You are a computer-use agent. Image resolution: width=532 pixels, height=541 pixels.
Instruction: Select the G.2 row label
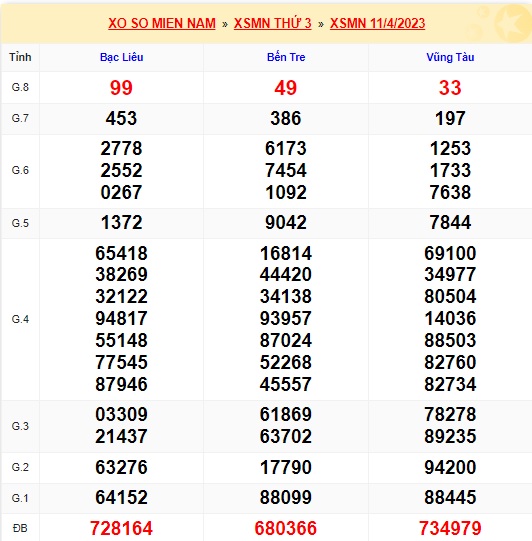[x=20, y=467]
